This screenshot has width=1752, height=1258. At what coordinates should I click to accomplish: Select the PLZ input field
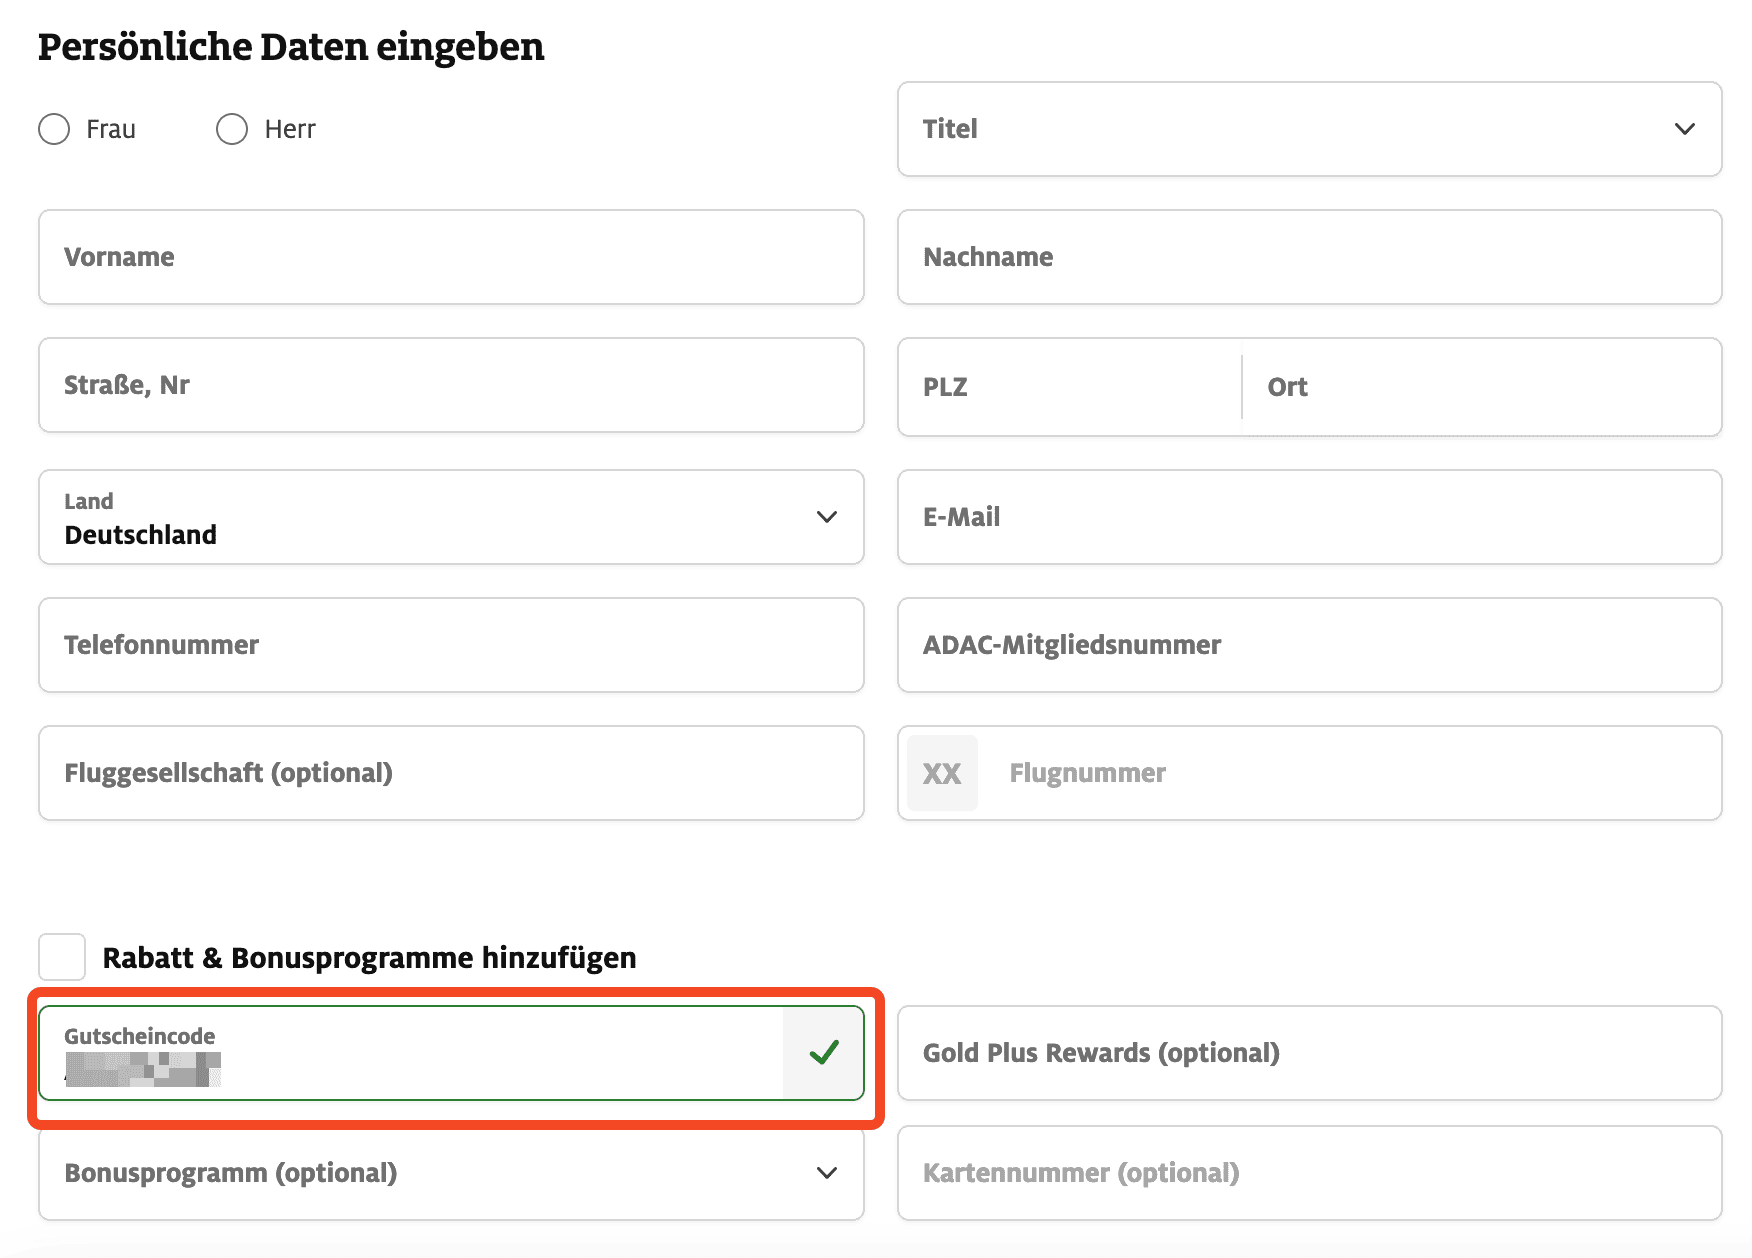click(x=1068, y=387)
